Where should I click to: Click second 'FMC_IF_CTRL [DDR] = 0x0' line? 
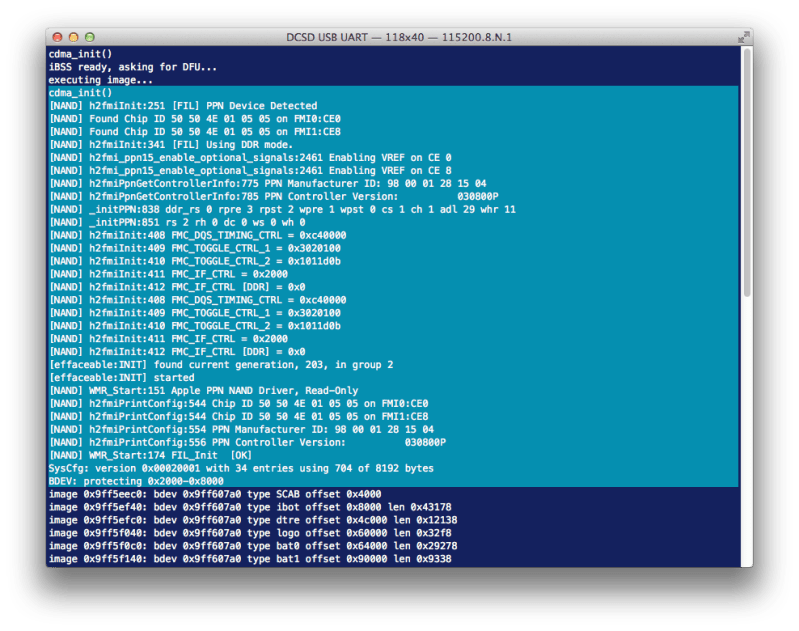pyautogui.click(x=177, y=352)
